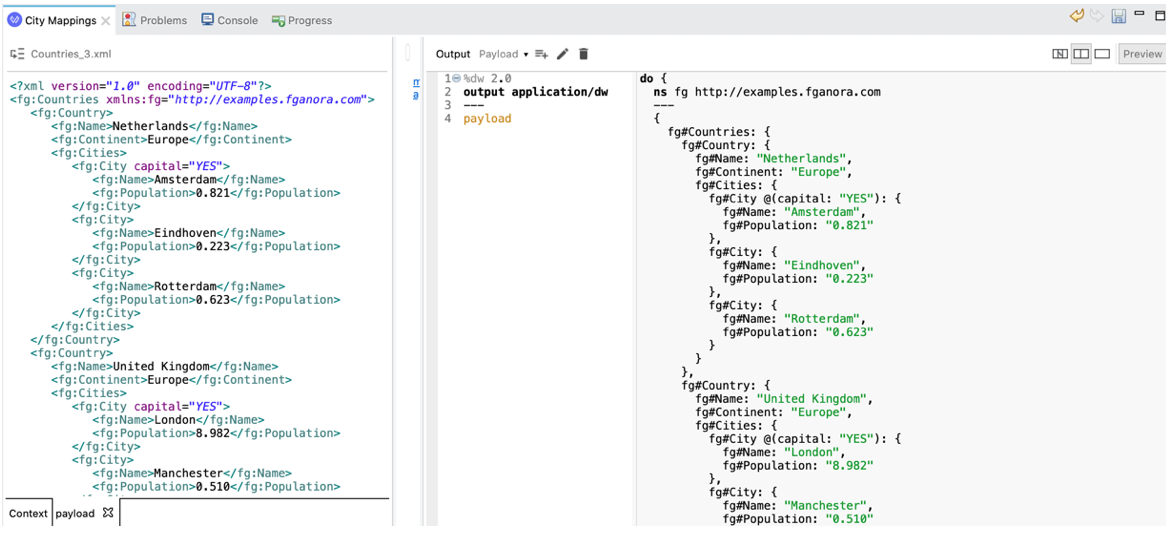Open the Progress tab
Viewport: 1166px width, 534px height.
coord(302,20)
